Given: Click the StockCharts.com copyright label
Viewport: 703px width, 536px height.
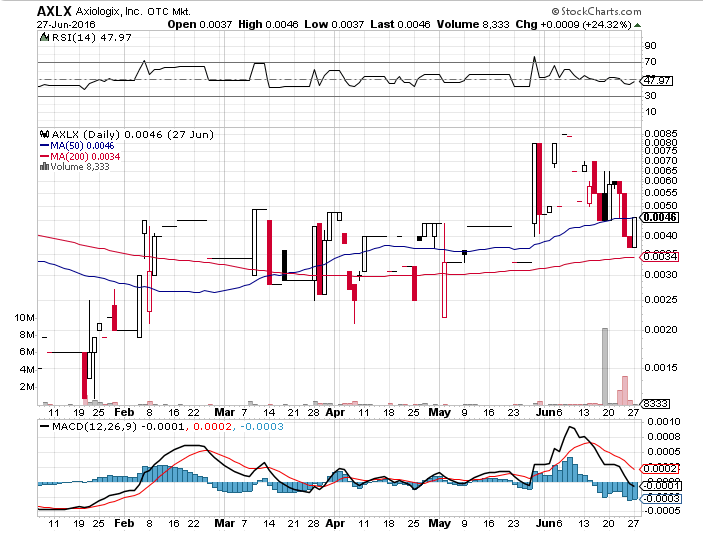Looking at the screenshot, I should point(596,11).
